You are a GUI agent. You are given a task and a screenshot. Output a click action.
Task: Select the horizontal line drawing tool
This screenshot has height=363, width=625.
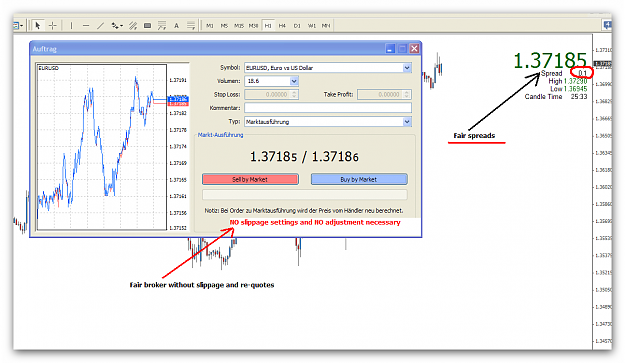pos(86,26)
